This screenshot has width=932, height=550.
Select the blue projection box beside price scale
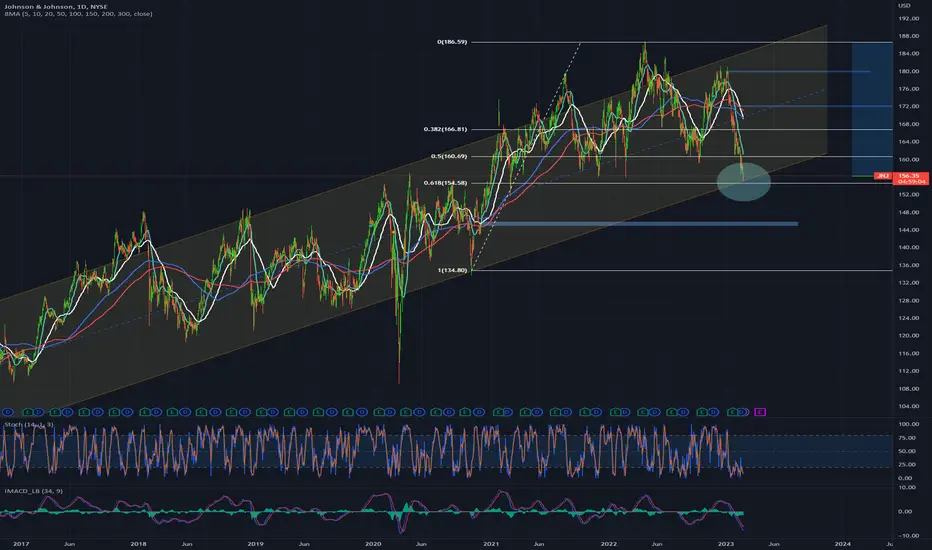point(872,109)
